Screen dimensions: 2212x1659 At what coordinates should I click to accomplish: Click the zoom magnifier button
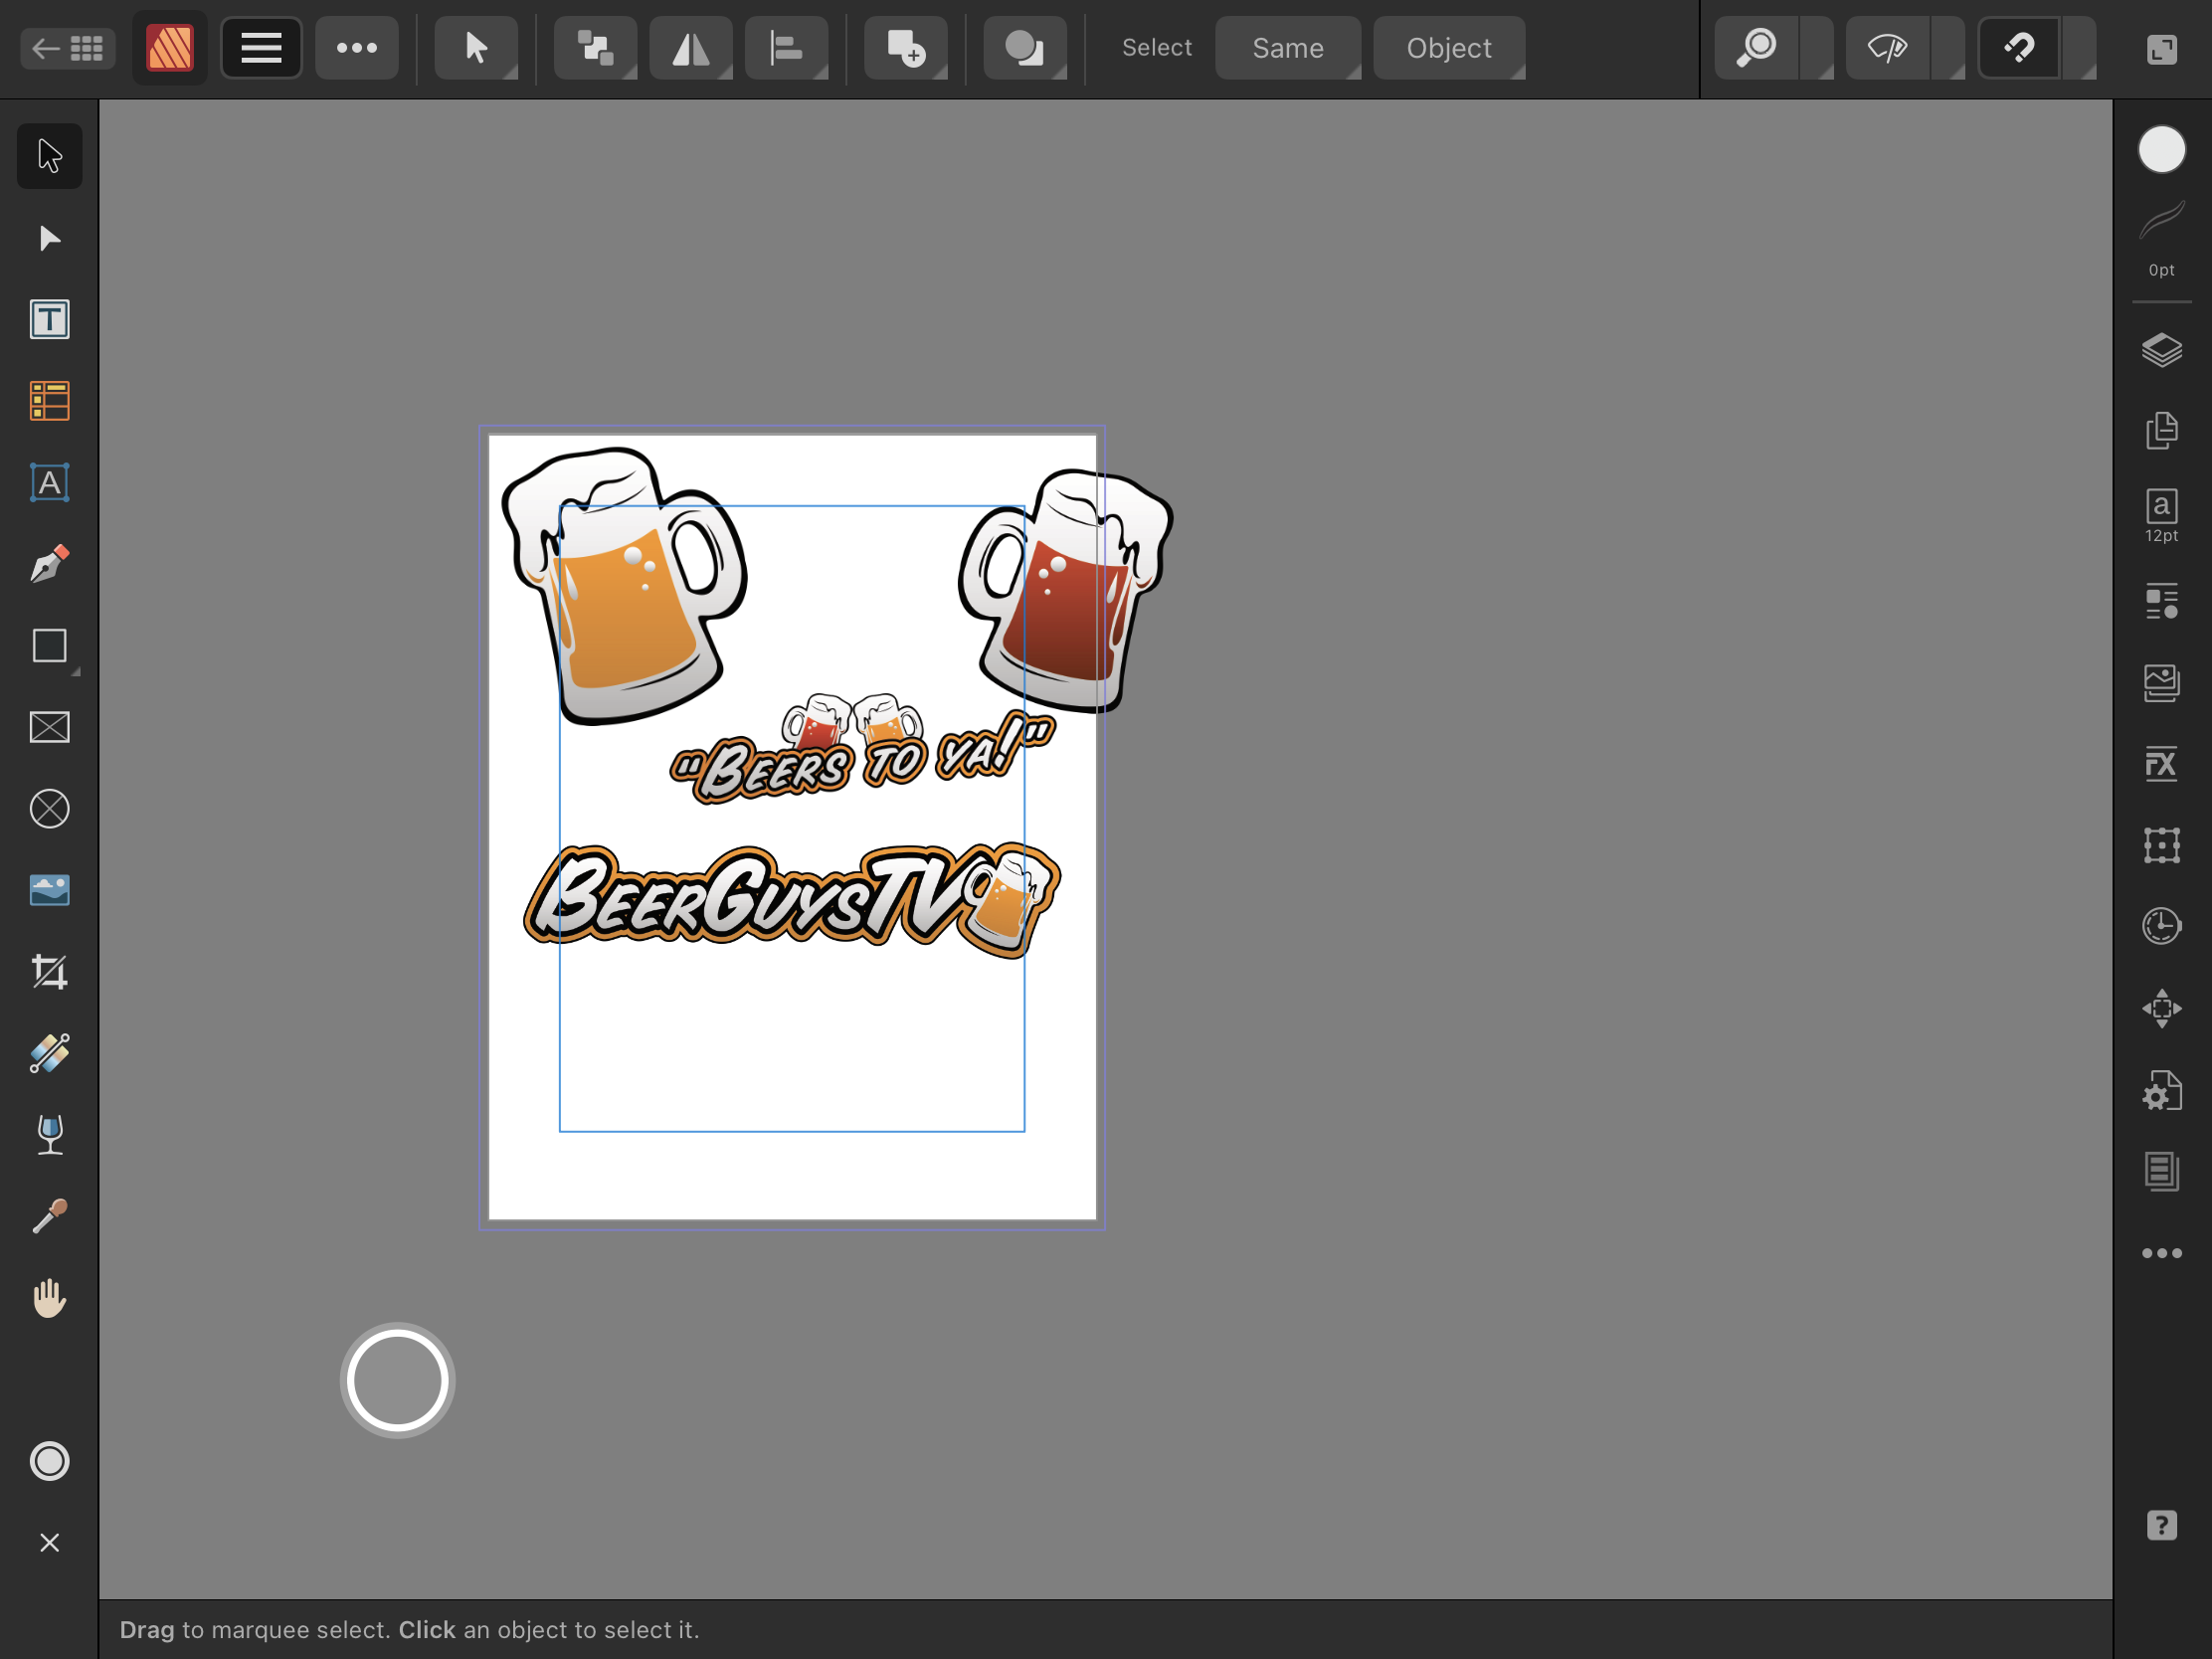1756,48
